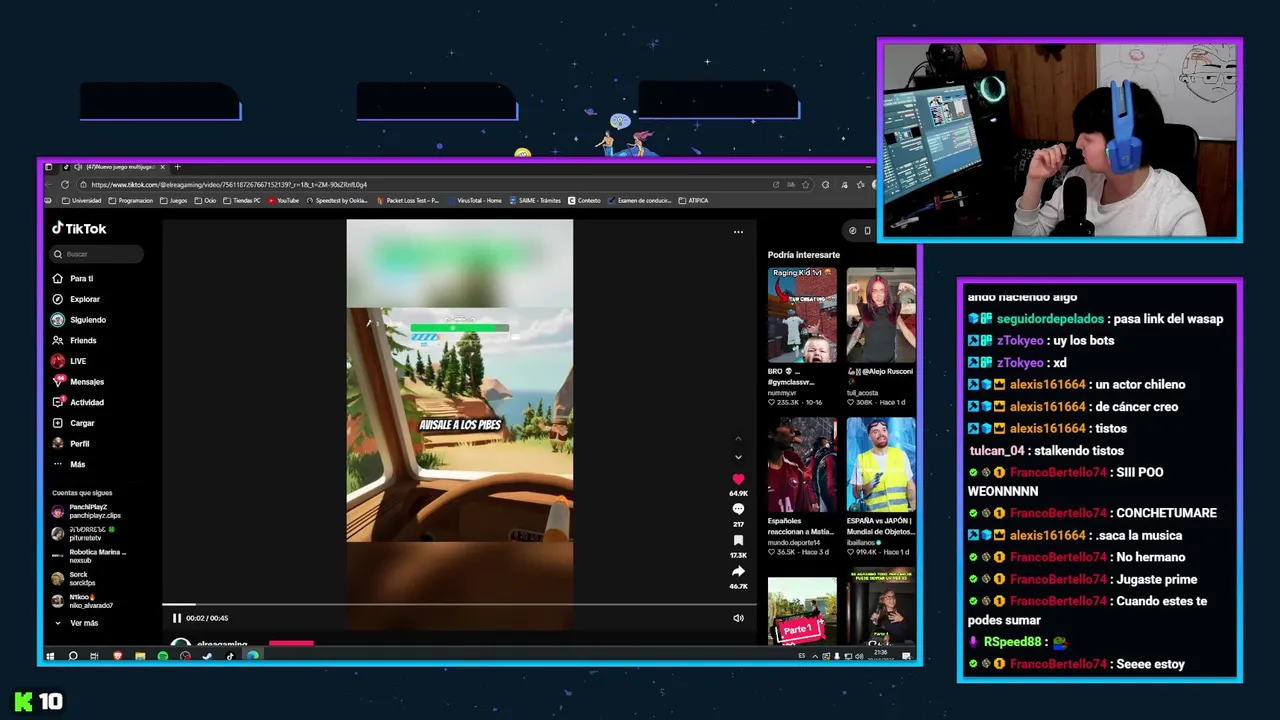Open pituretetv followed account

click(84, 533)
